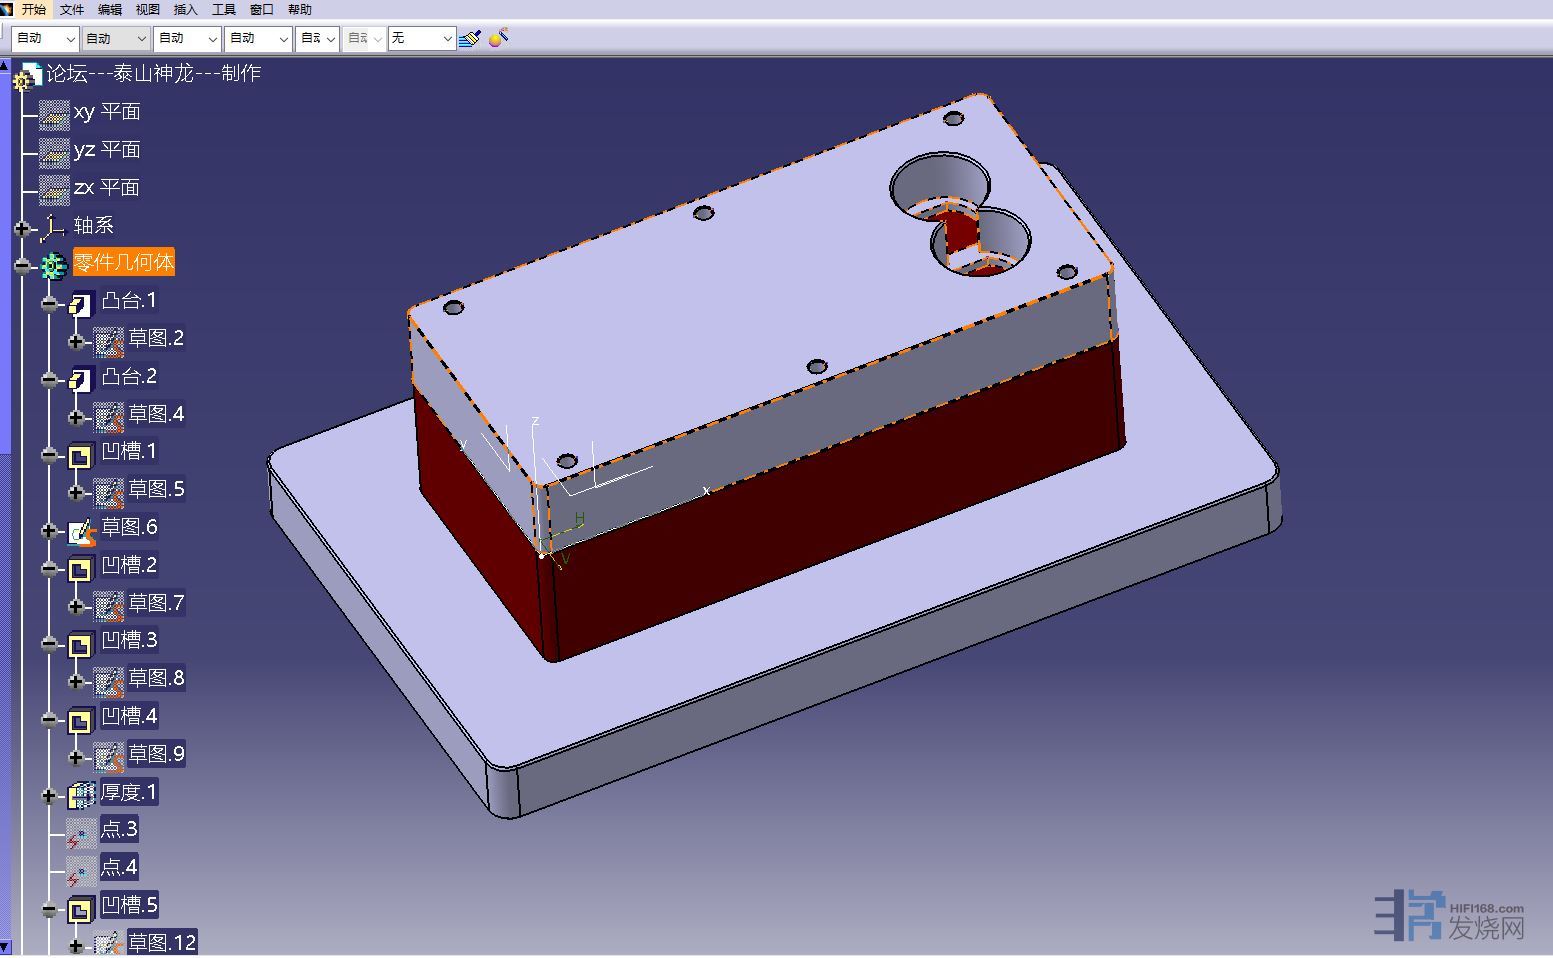Open the 工具 menu
Screen dimensions: 1553x958
[x=223, y=9]
